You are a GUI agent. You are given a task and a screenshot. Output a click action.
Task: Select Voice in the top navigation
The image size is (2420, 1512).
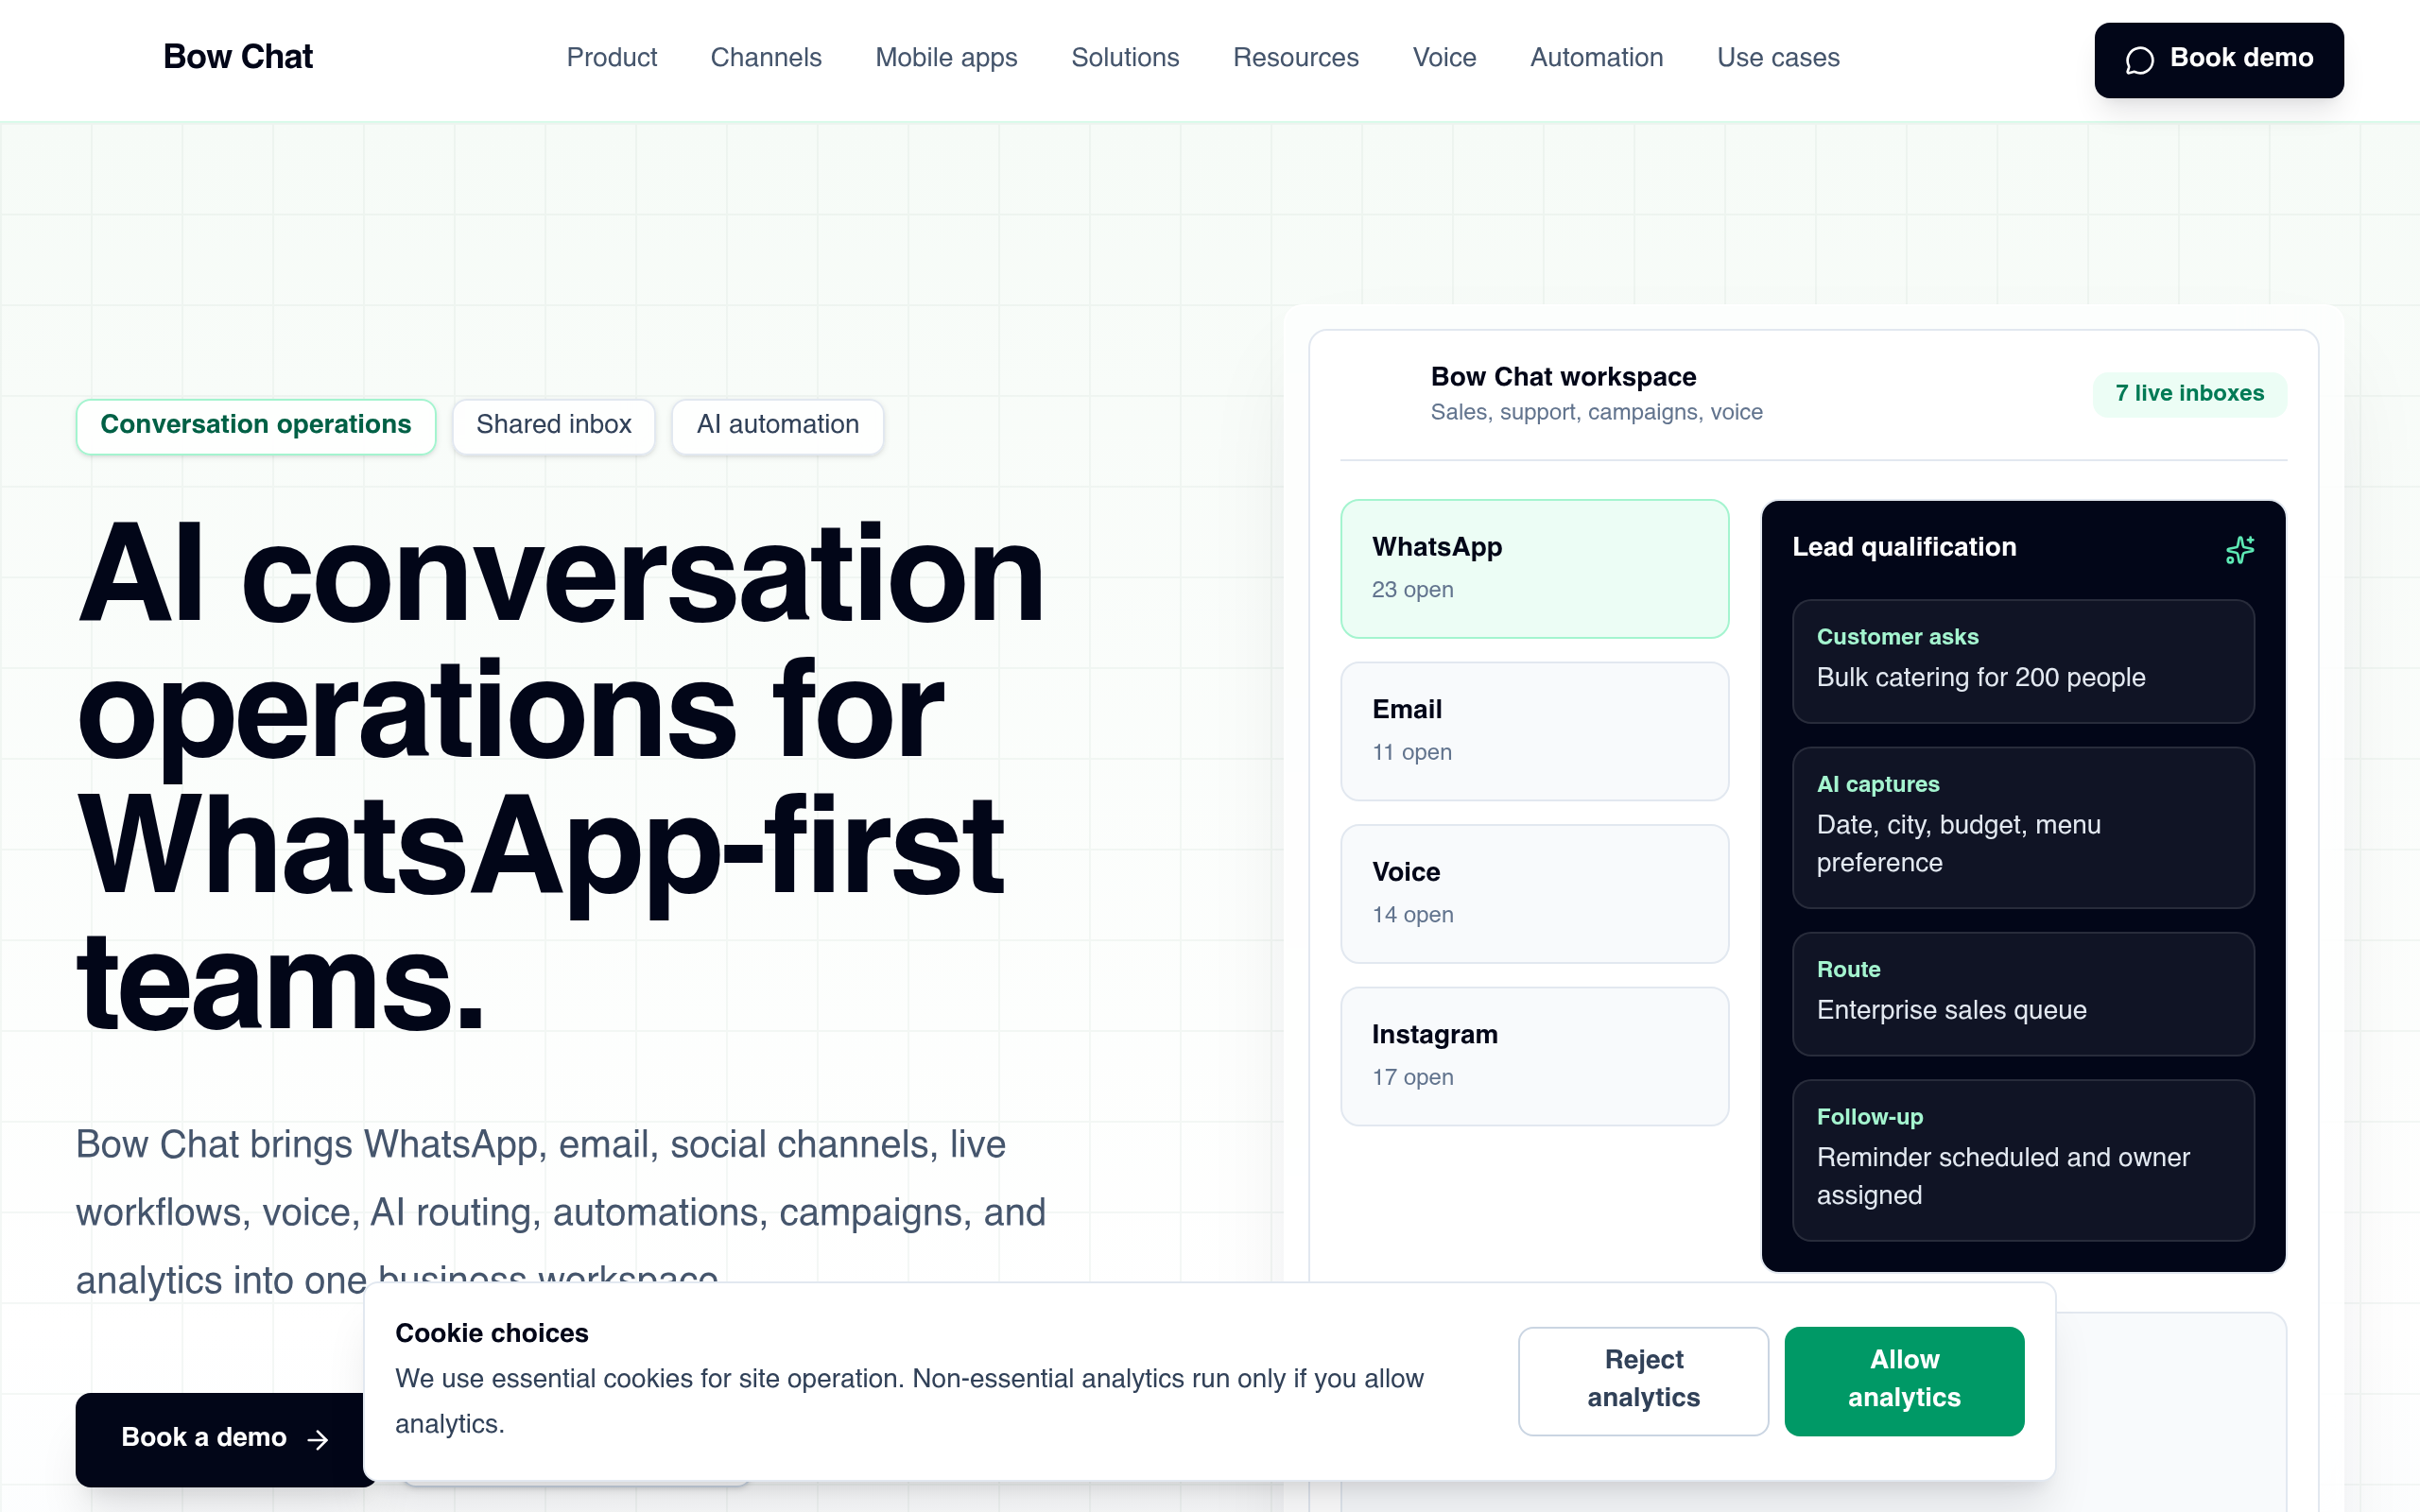1444,57
